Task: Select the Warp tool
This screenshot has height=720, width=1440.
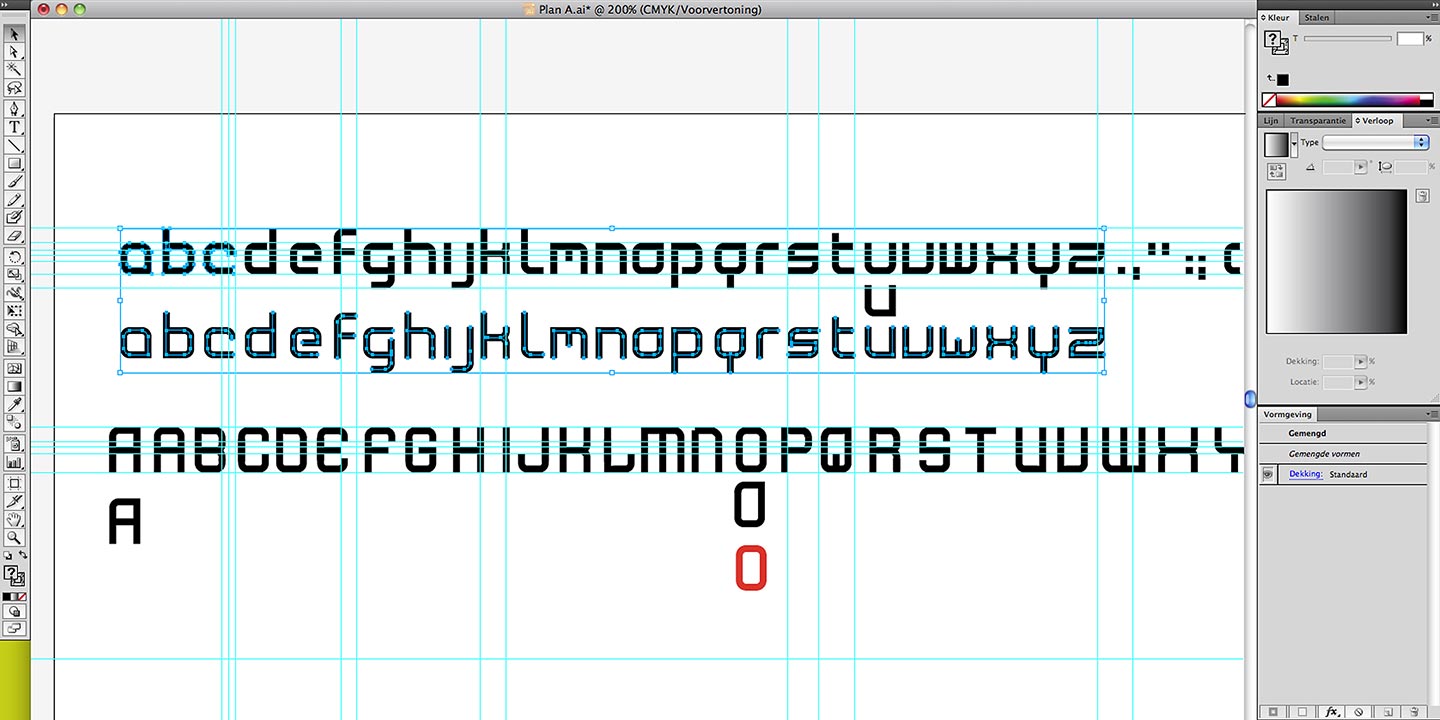Action: [15, 291]
